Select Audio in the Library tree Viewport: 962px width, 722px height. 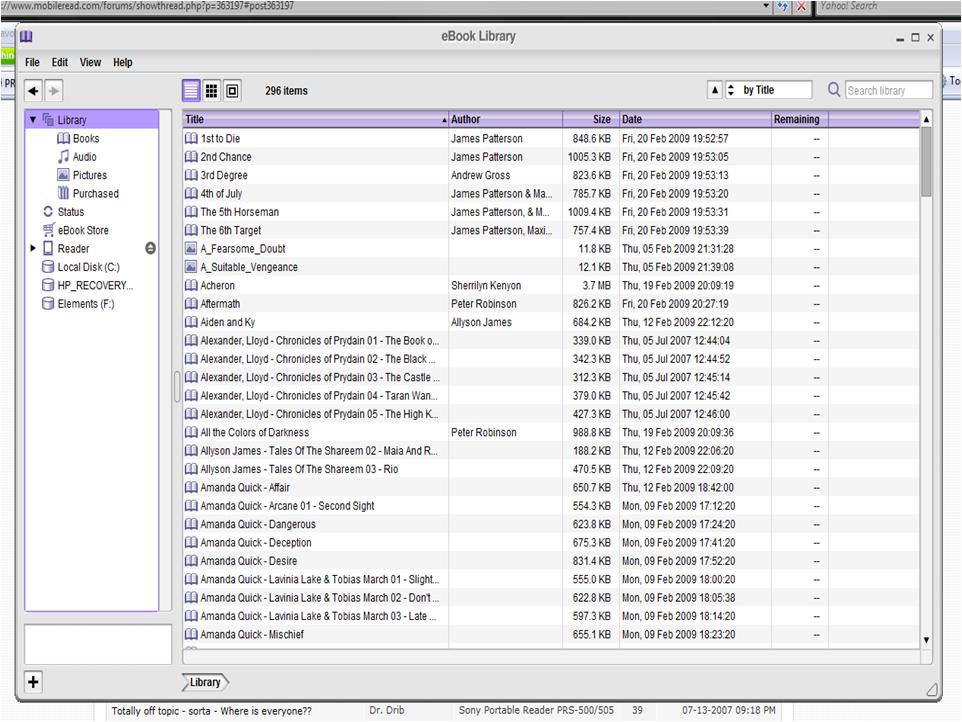pos(84,157)
